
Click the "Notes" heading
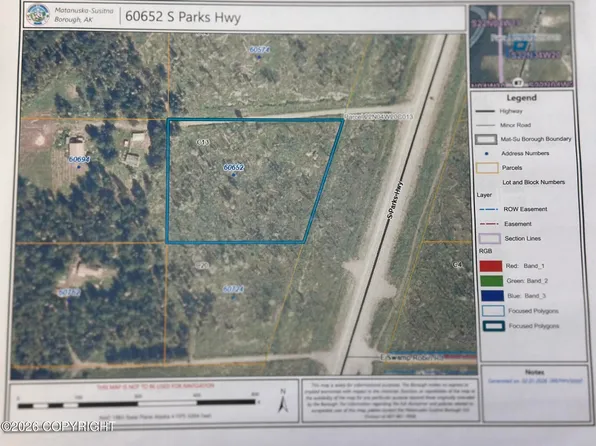(x=534, y=372)
